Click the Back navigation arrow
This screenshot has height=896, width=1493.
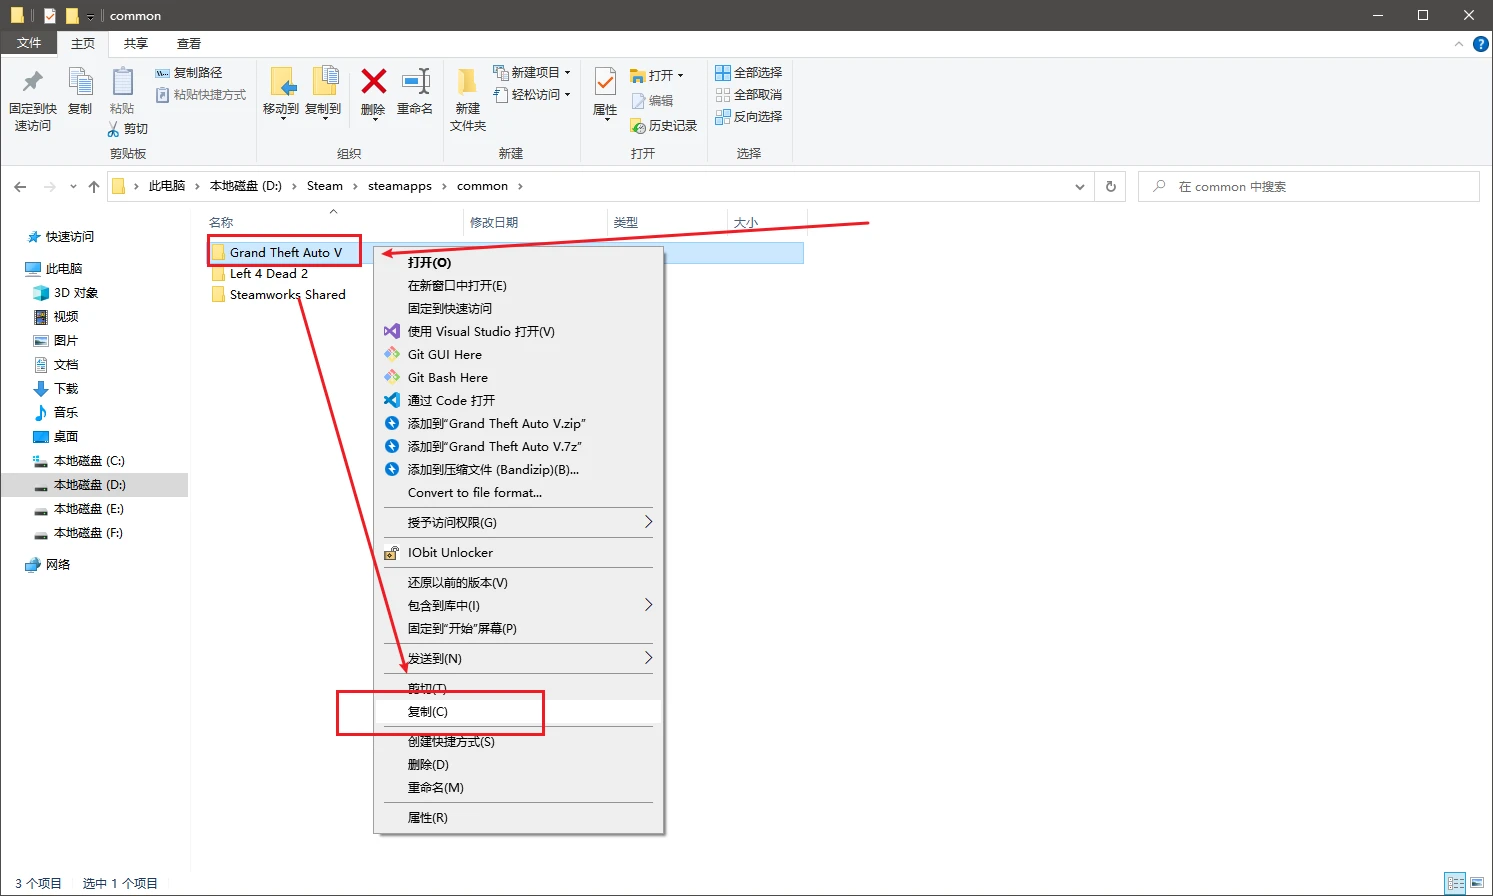coord(20,186)
